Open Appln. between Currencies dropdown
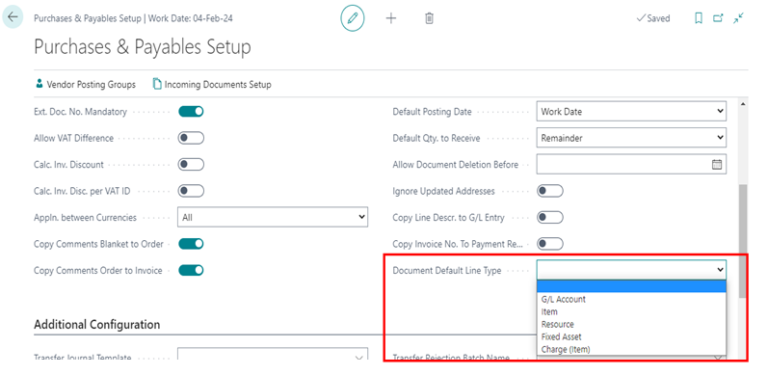Image resolution: width=768 pixels, height=375 pixels. tap(272, 217)
